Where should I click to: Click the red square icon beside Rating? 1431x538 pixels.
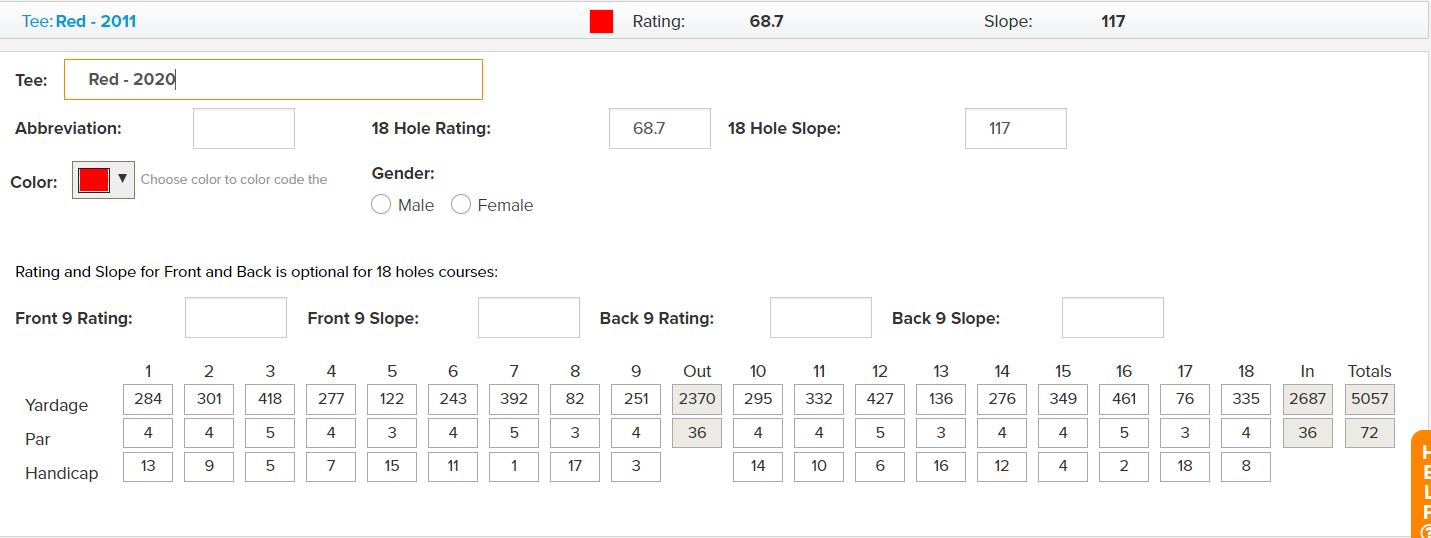(601, 21)
